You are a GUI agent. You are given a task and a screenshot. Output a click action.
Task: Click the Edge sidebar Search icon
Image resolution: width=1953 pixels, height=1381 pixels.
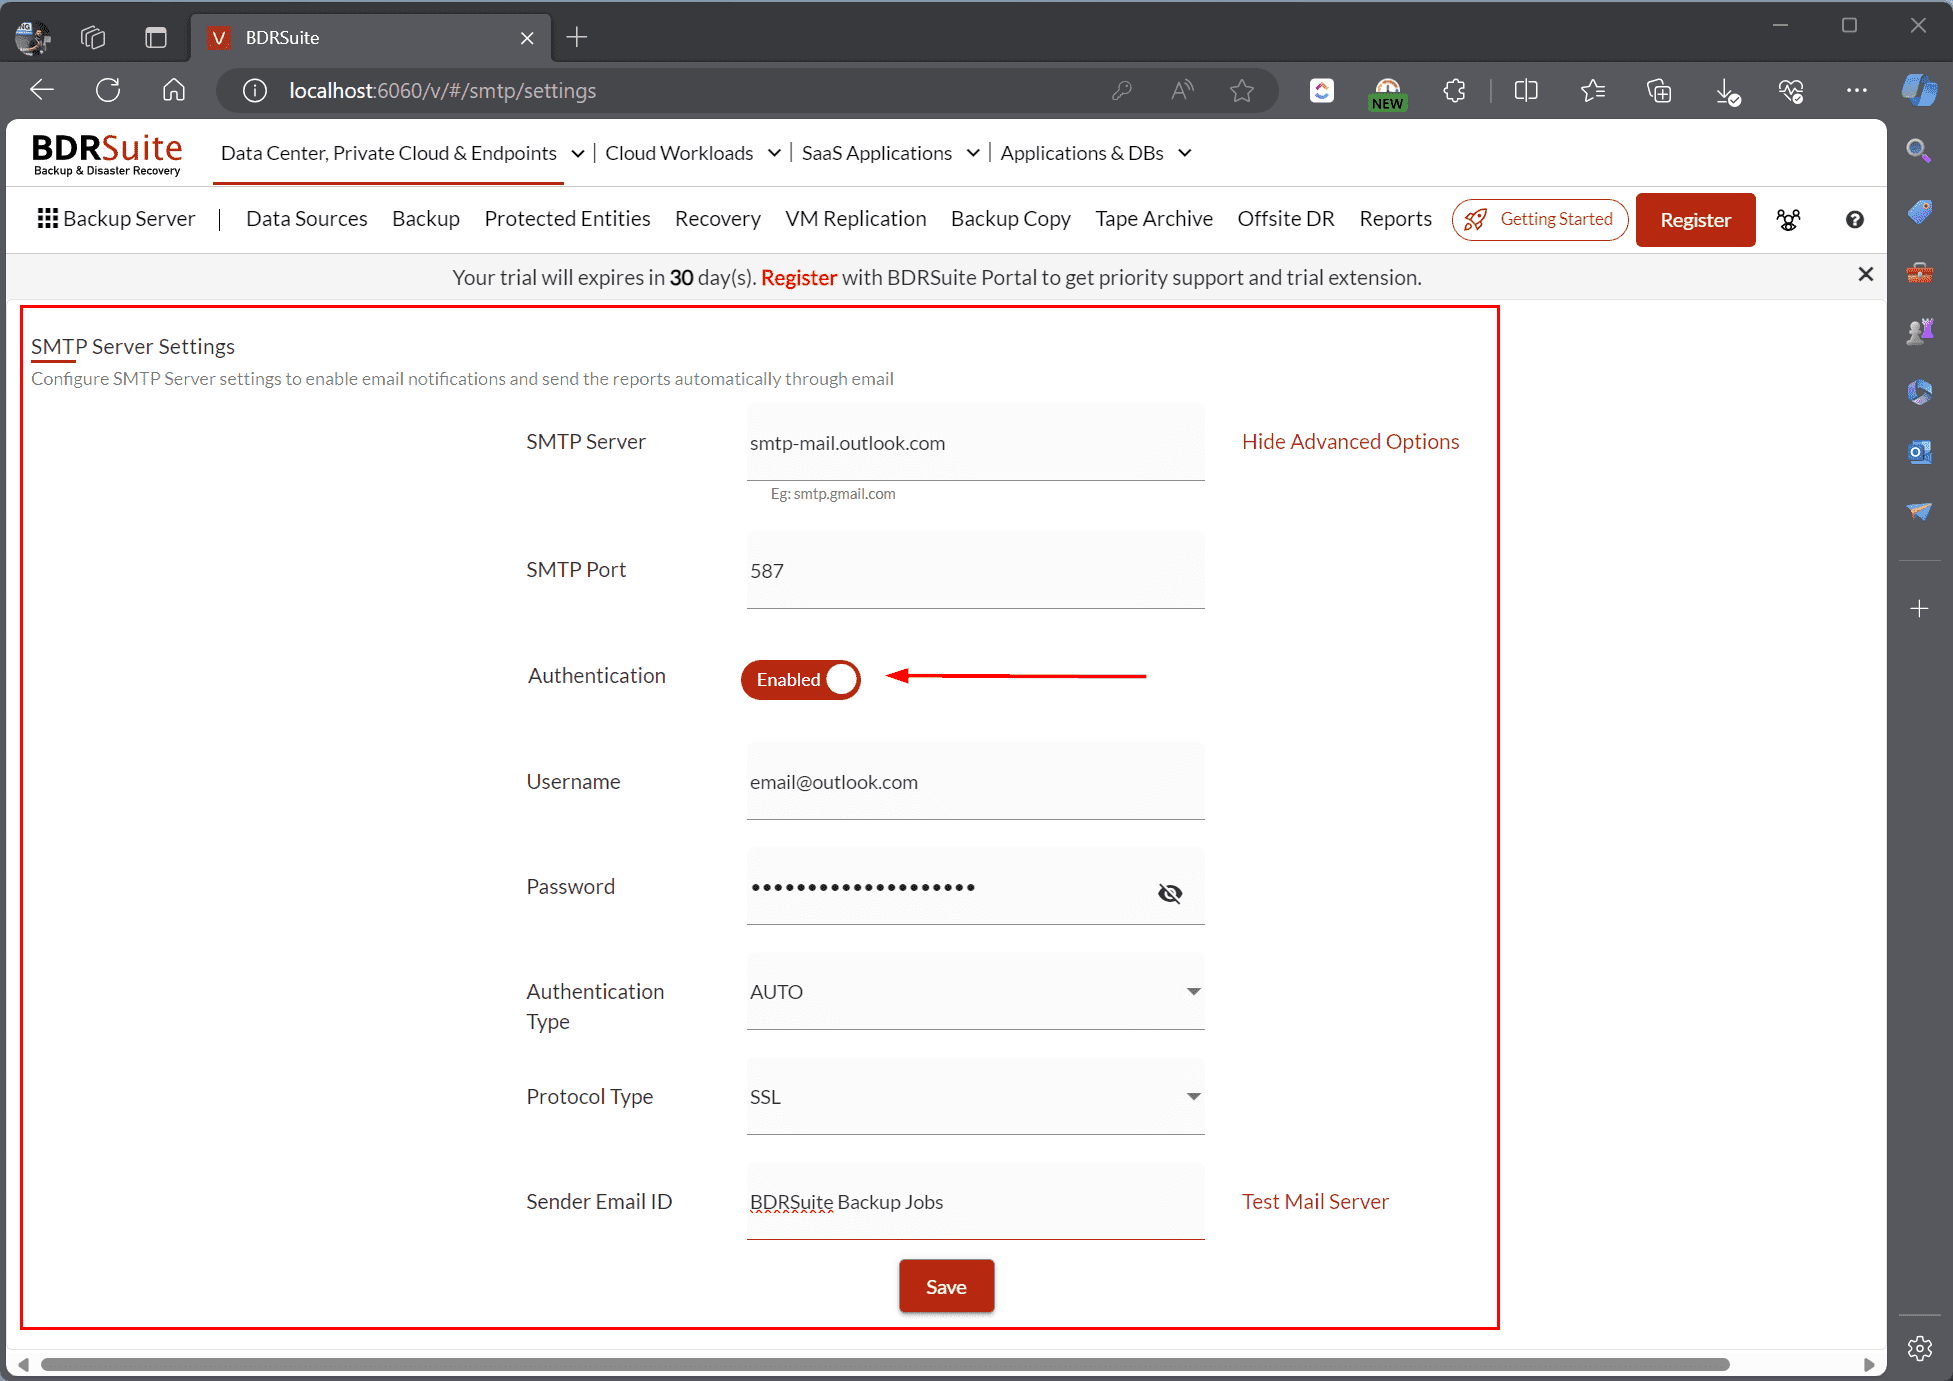[1919, 151]
